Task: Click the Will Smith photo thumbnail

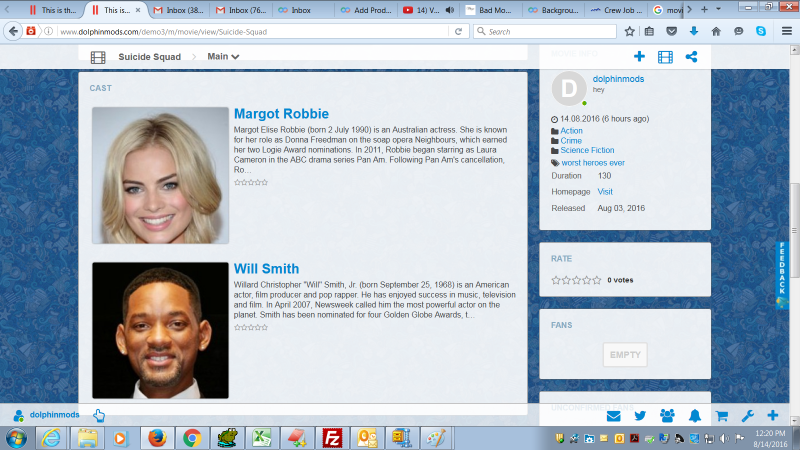Action: pyautogui.click(x=160, y=330)
